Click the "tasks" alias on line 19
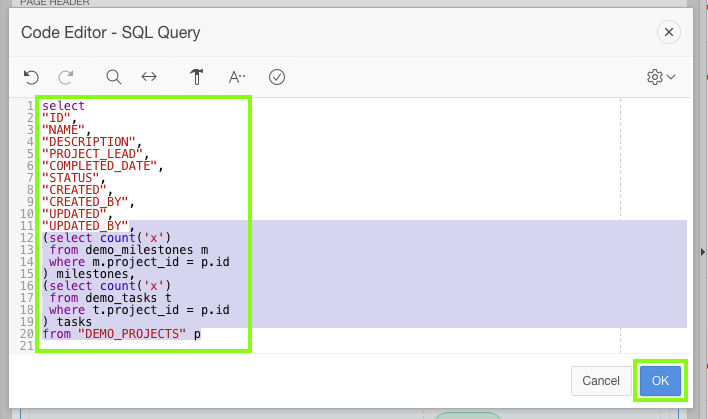This screenshot has height=419, width=708. click(75, 322)
